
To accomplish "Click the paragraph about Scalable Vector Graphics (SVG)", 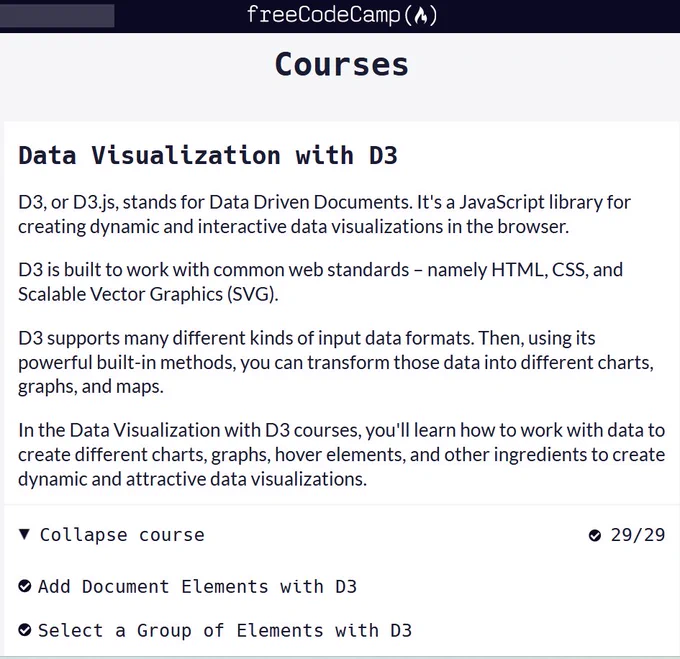I will (320, 282).
